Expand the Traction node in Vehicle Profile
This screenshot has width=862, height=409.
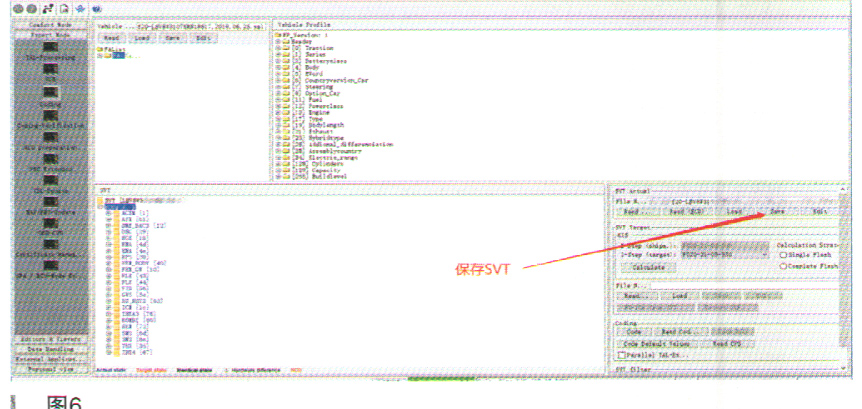(x=278, y=48)
